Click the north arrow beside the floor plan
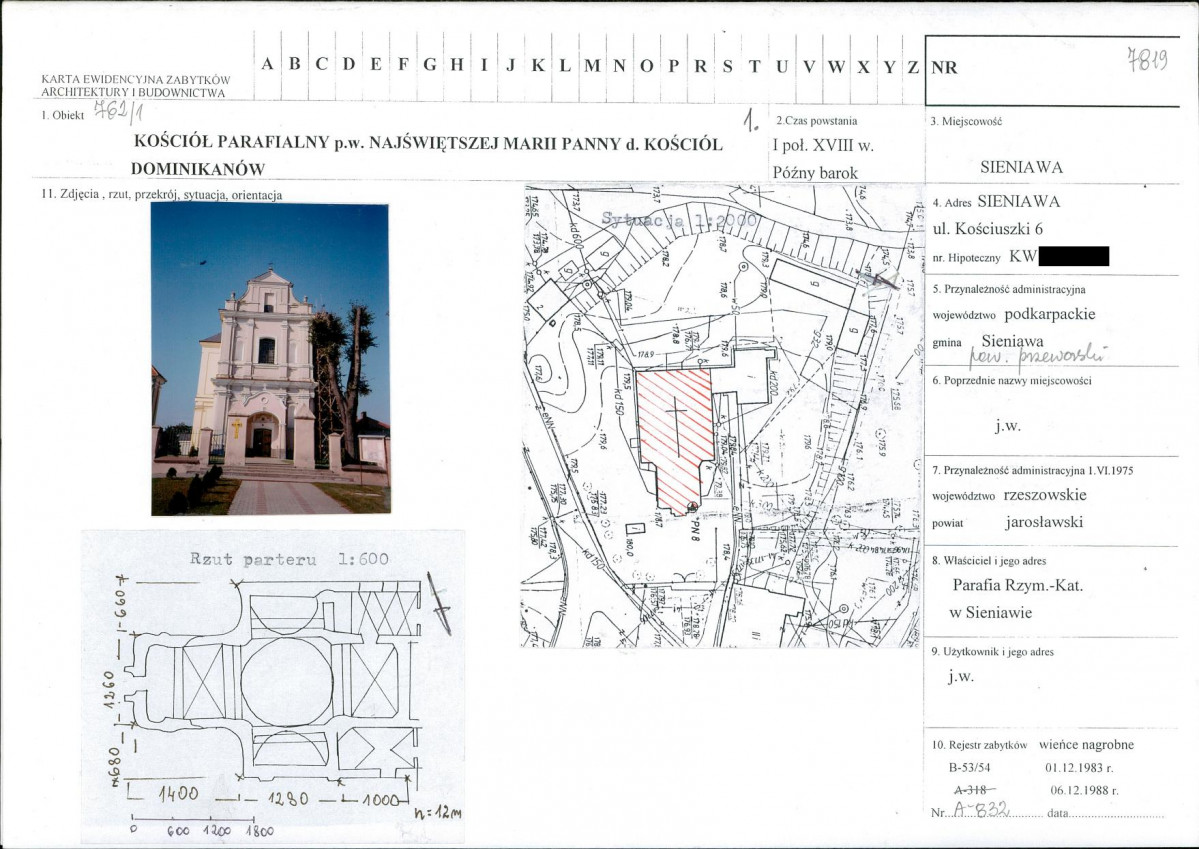 [x=438, y=604]
